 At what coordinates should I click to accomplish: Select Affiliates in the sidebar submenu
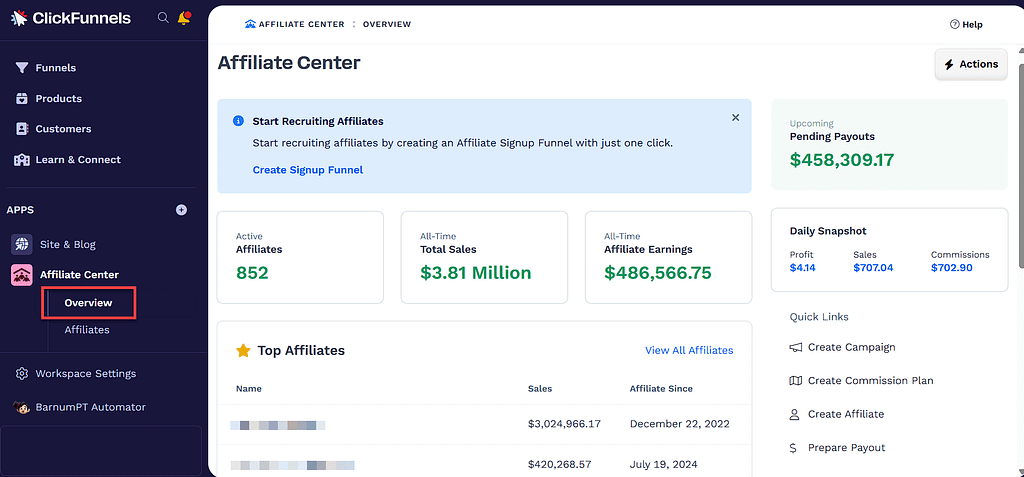click(87, 330)
